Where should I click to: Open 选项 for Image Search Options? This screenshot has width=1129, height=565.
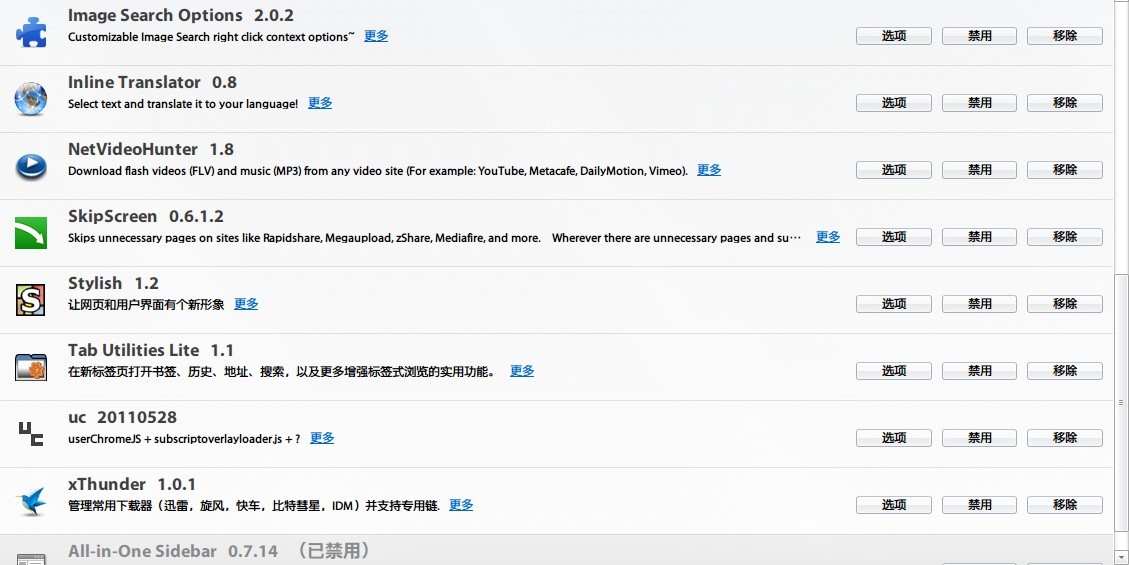894,36
